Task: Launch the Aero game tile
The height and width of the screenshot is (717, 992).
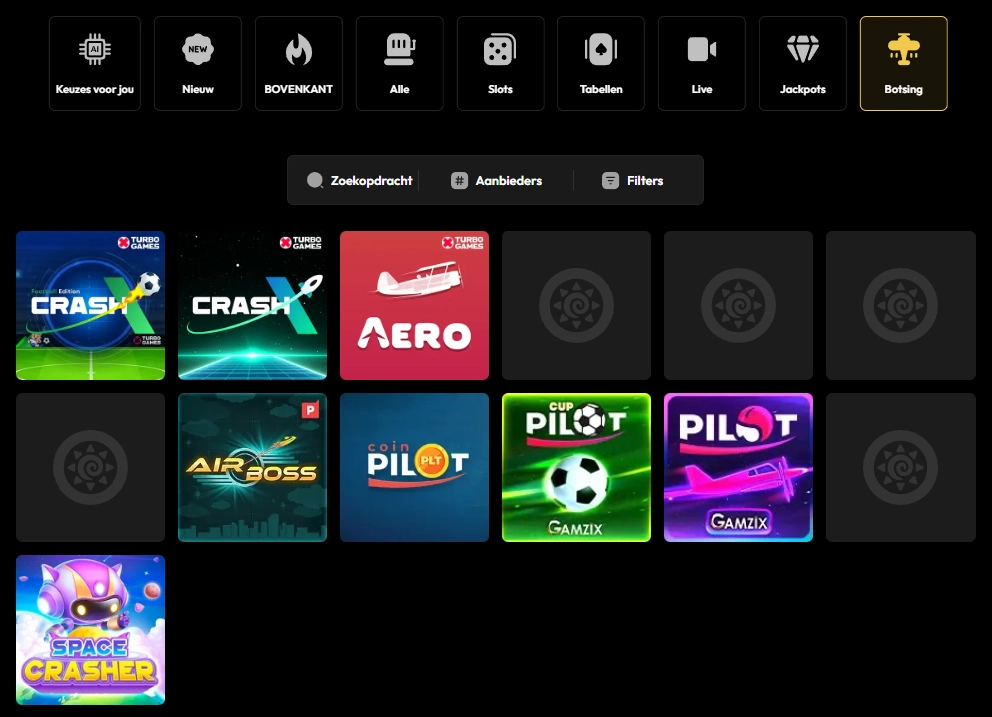Action: click(x=414, y=306)
